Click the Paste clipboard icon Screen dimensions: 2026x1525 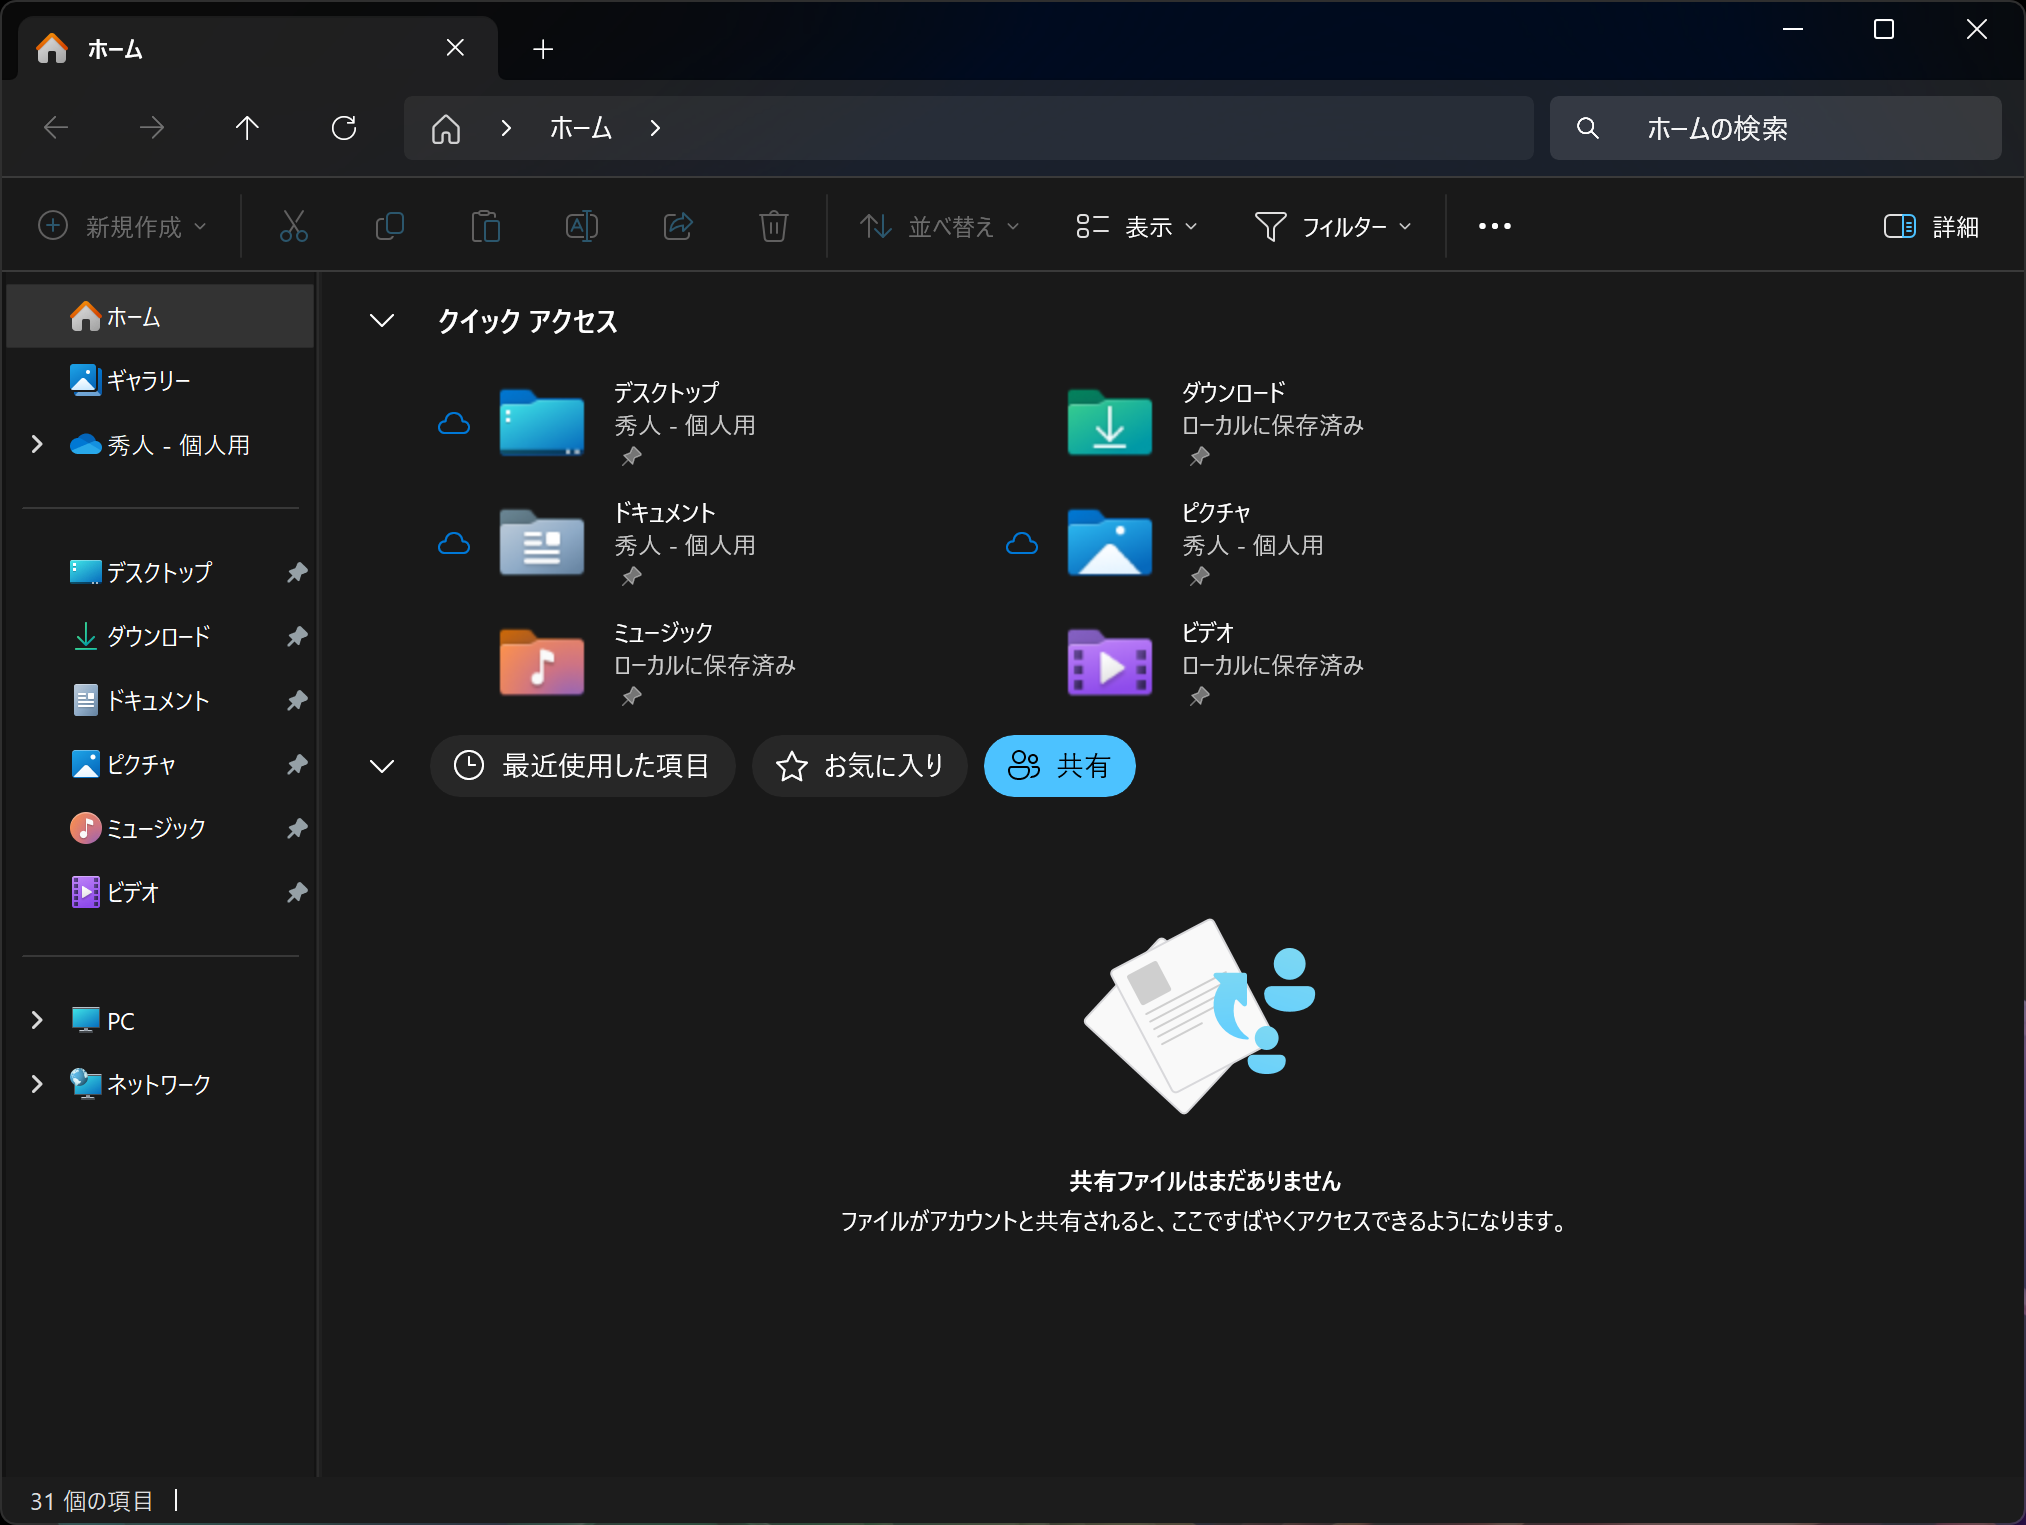(485, 227)
